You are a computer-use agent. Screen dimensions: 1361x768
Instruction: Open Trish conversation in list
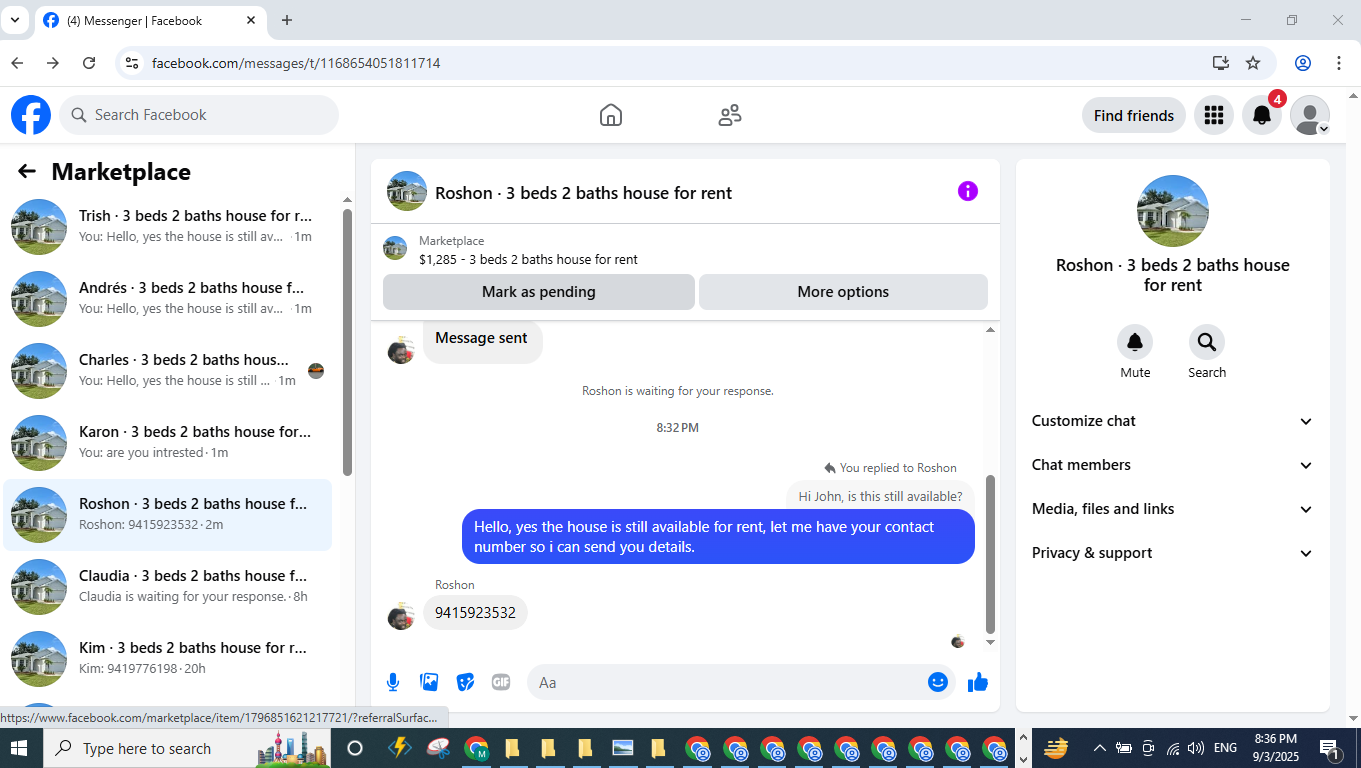[168, 226]
